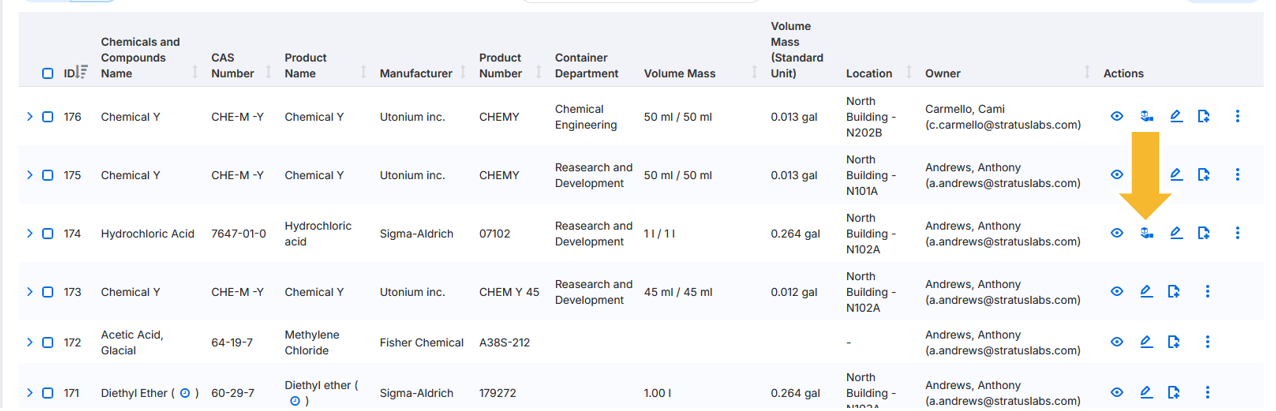
Task: Sort by the Volume Mass column
Action: (x=754, y=73)
